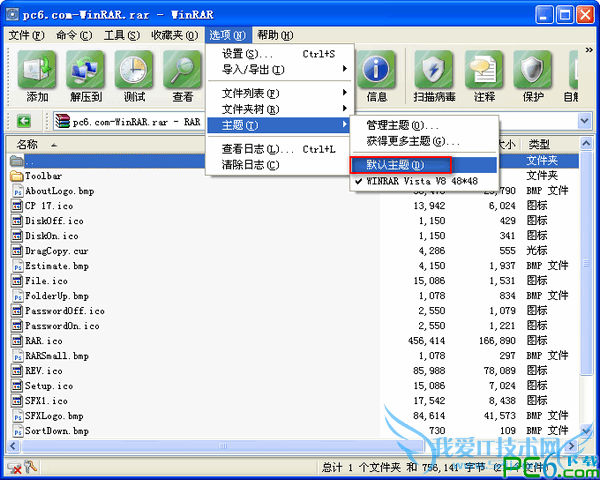
Task: Select the Estimate.bmp file name
Action: click(x=57, y=266)
